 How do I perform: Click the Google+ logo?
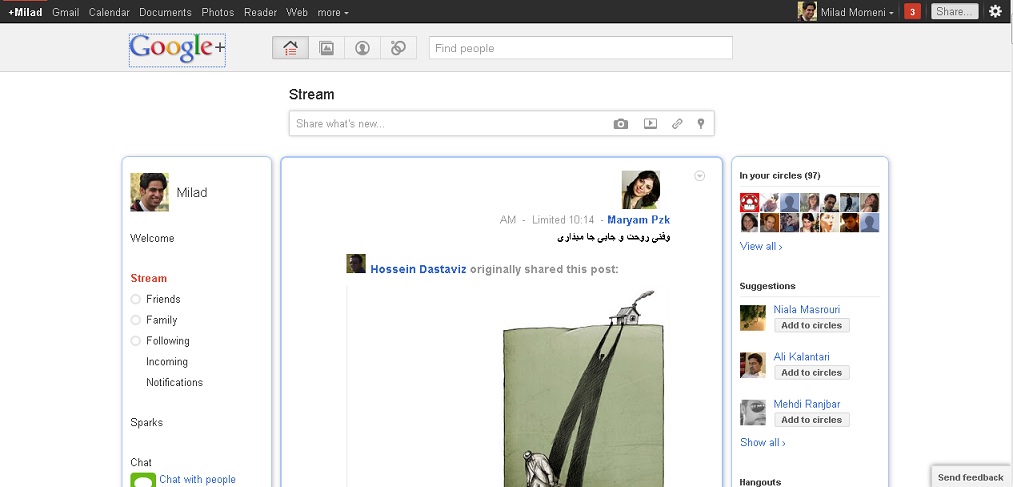coord(177,50)
